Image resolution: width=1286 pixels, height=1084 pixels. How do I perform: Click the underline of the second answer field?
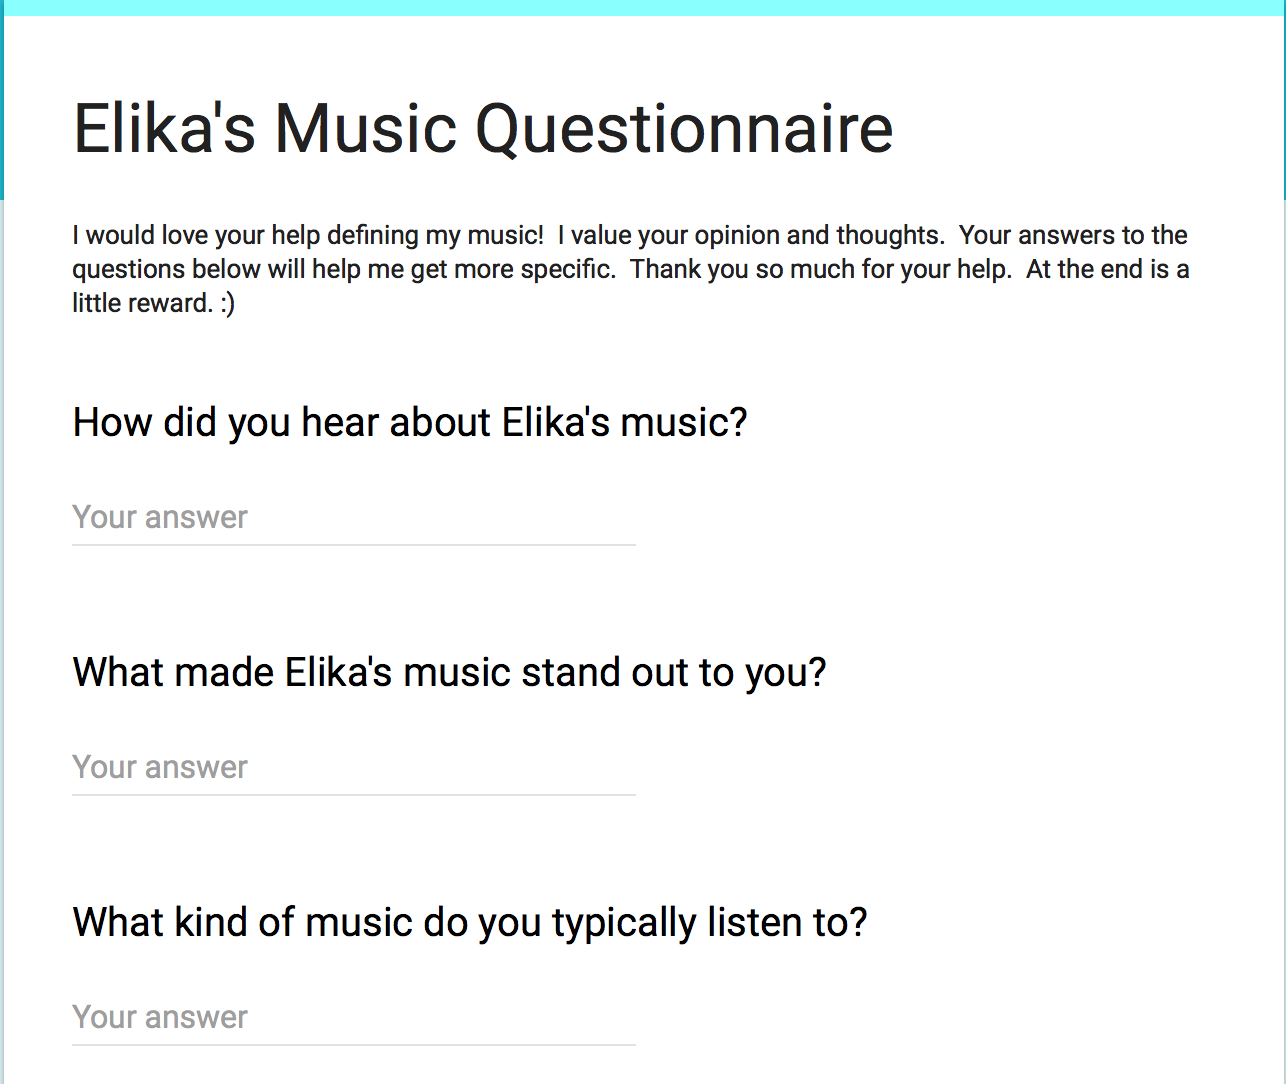(353, 795)
